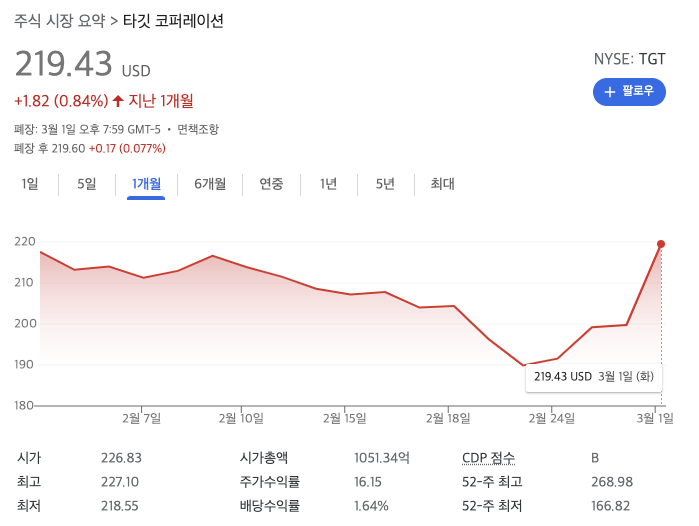Switch chart to 1일 range
This screenshot has width=699, height=526.
pyautogui.click(x=30, y=184)
